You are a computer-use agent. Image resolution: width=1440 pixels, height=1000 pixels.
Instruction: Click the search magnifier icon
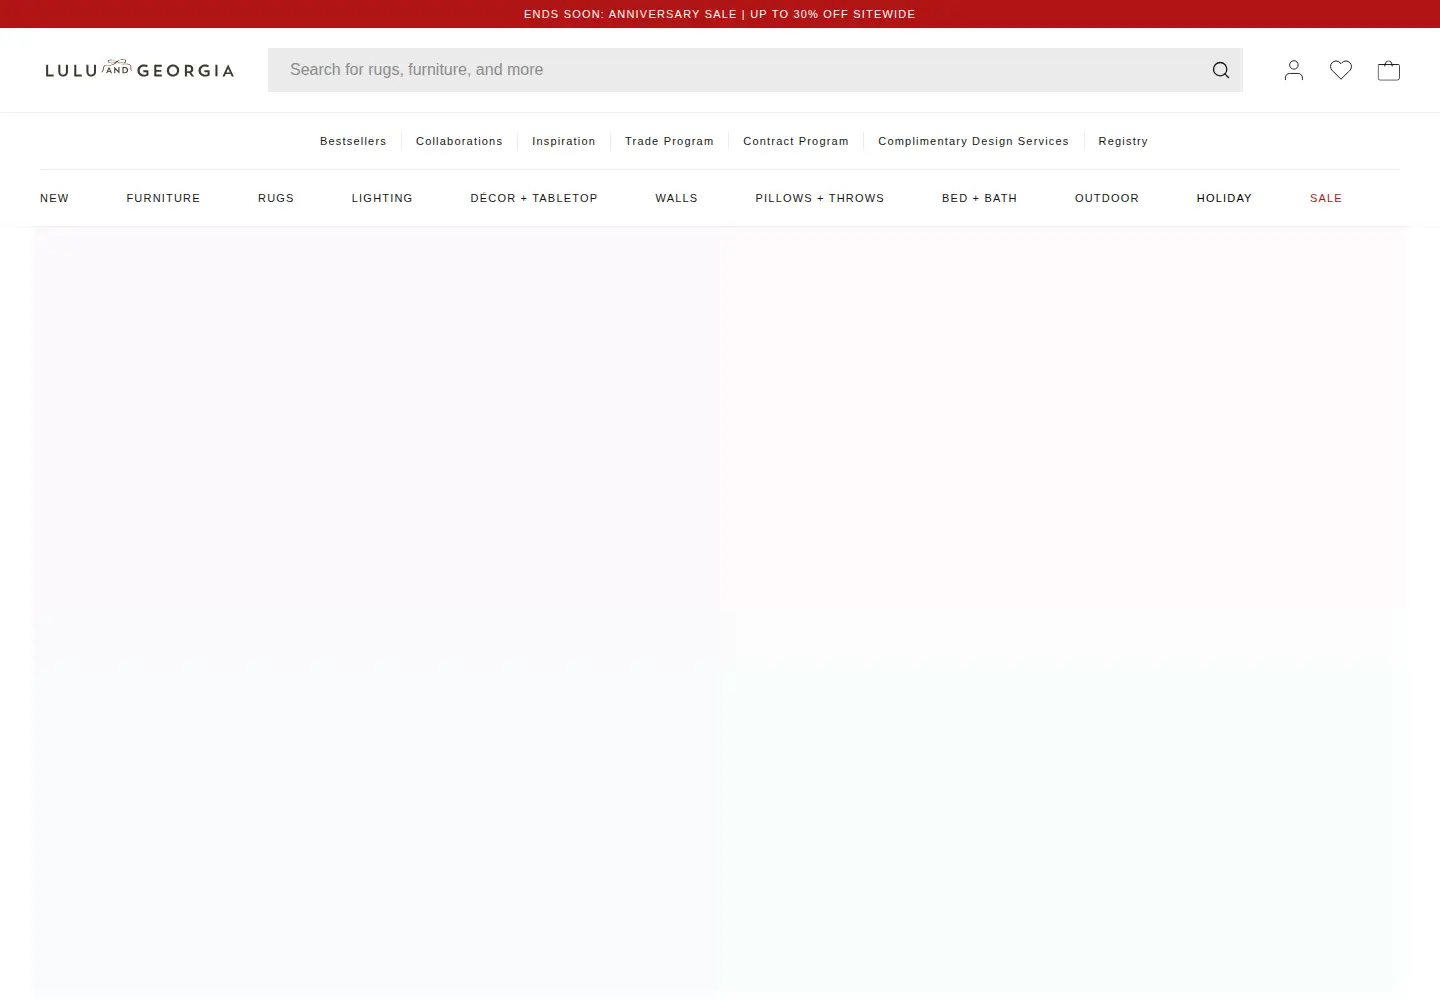pos(1220,70)
